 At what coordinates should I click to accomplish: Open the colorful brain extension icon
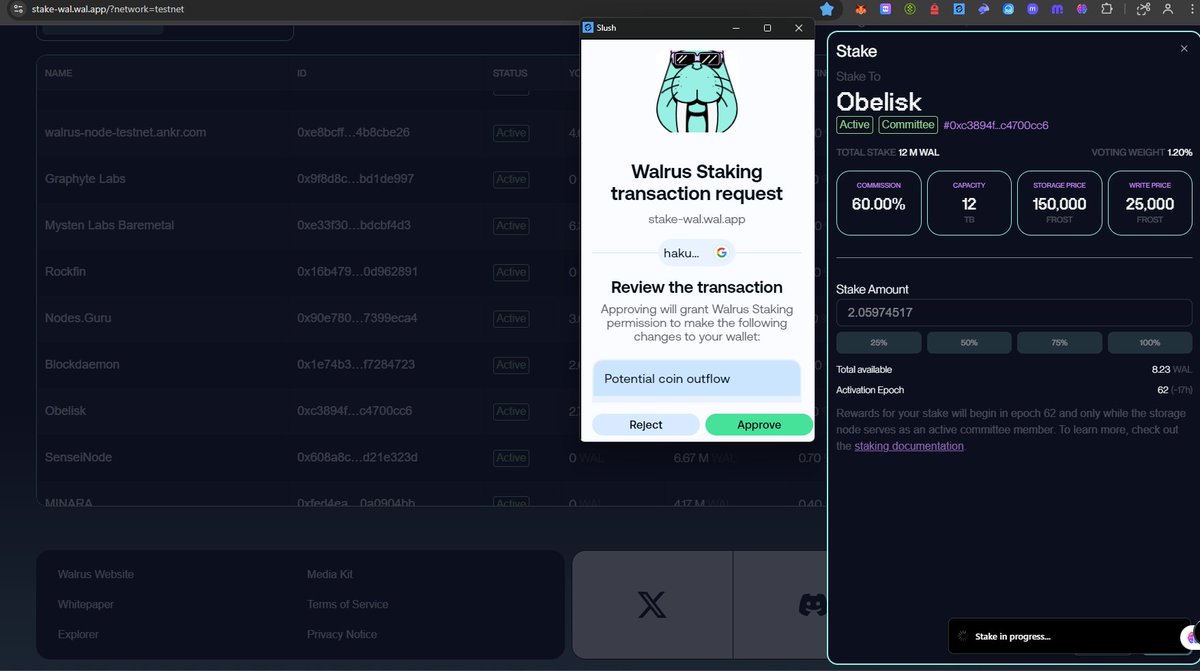(x=1082, y=9)
